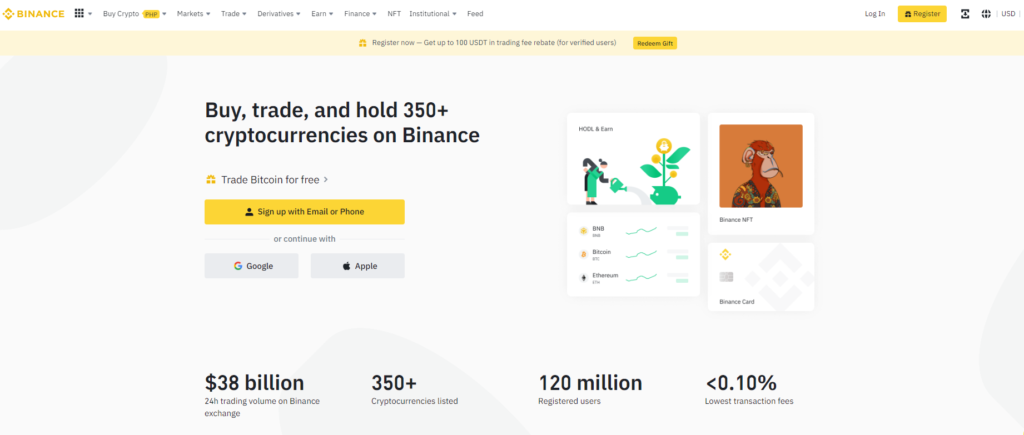Open the language globe icon
Image resolution: width=1024 pixels, height=435 pixels.
click(x=986, y=14)
